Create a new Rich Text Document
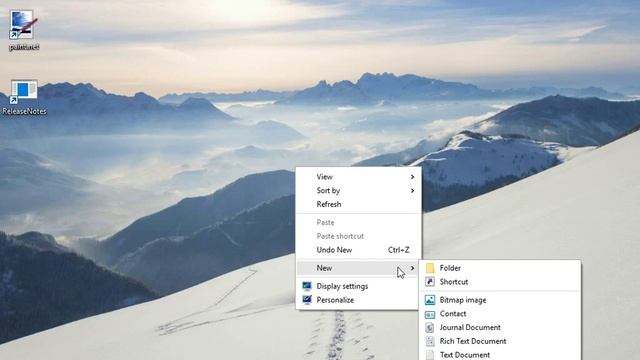This screenshot has height=360, width=640. point(500,341)
